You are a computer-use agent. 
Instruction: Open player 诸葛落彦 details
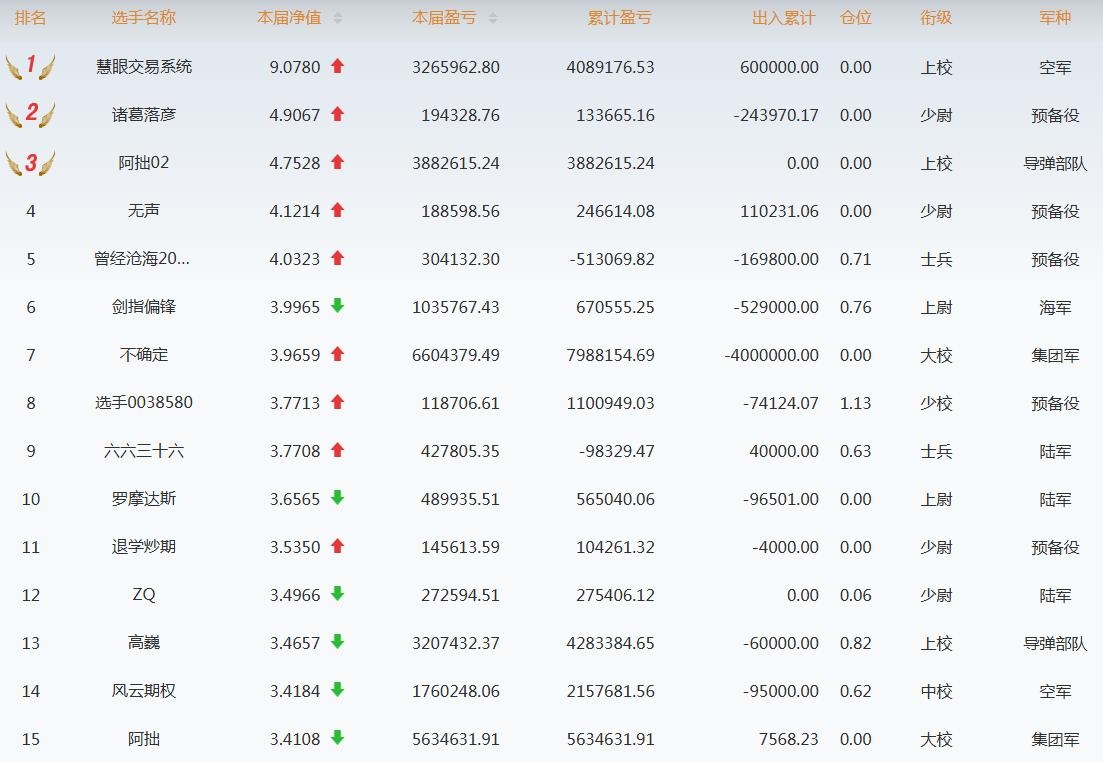tap(143, 115)
